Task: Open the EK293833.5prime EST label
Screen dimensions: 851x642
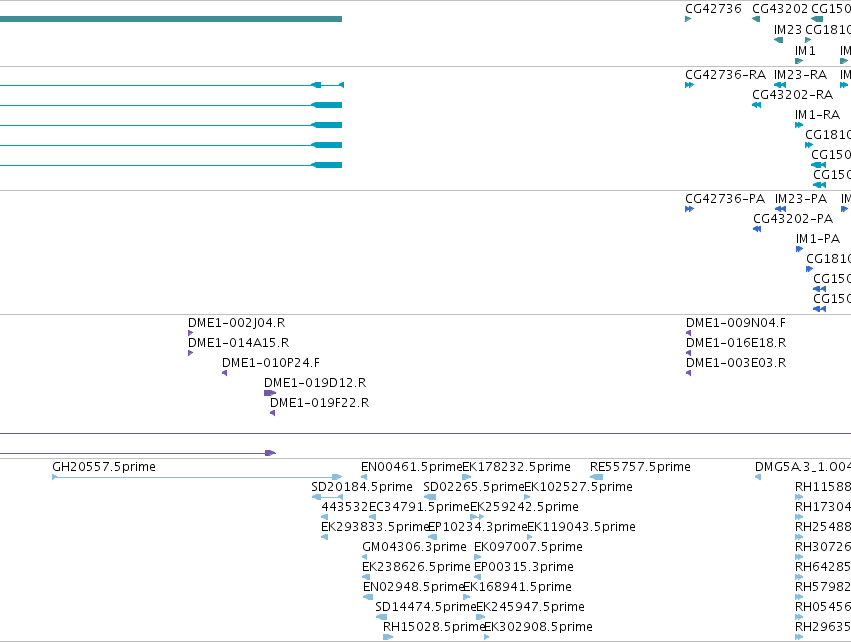Action: click(x=375, y=527)
